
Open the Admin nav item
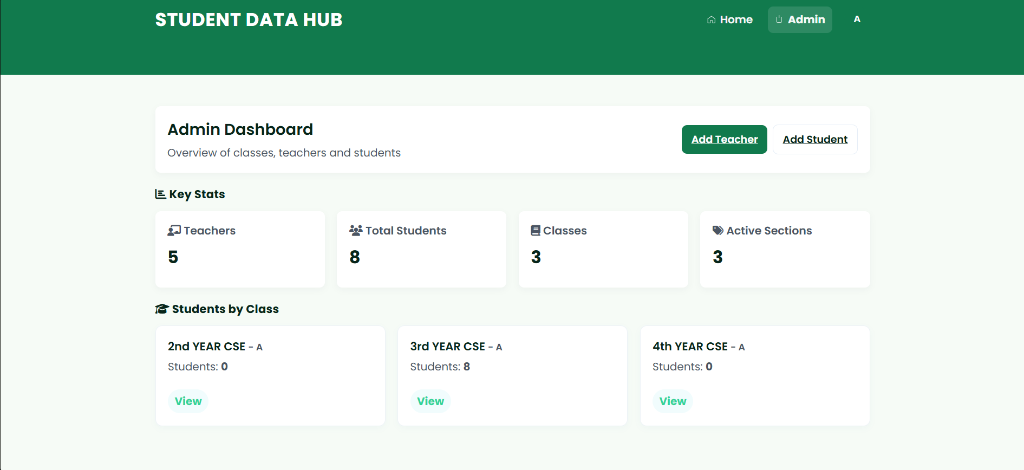coord(800,20)
